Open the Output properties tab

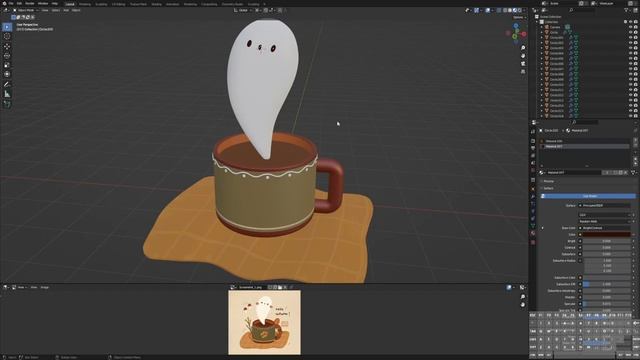click(x=533, y=148)
